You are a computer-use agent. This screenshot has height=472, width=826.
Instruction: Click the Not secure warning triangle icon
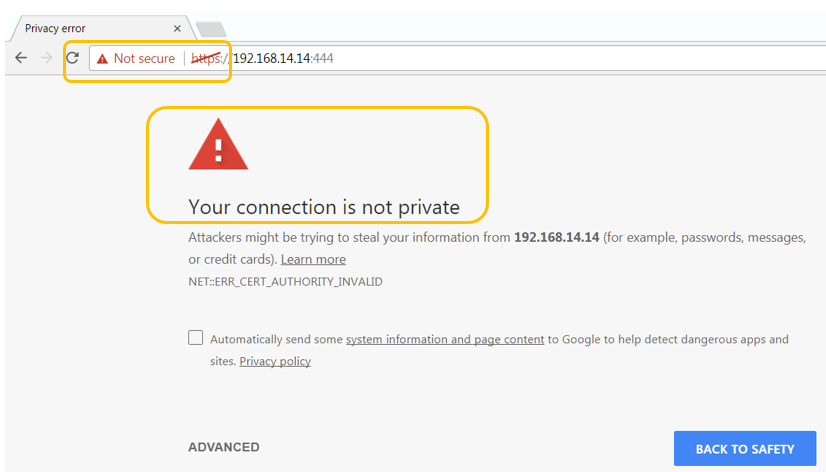102,59
